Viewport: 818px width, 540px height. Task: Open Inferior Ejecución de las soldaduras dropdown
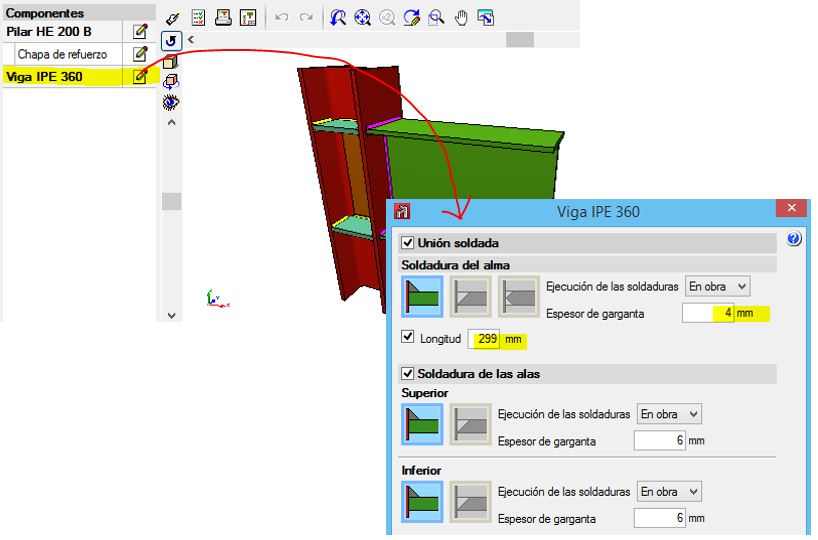point(669,492)
